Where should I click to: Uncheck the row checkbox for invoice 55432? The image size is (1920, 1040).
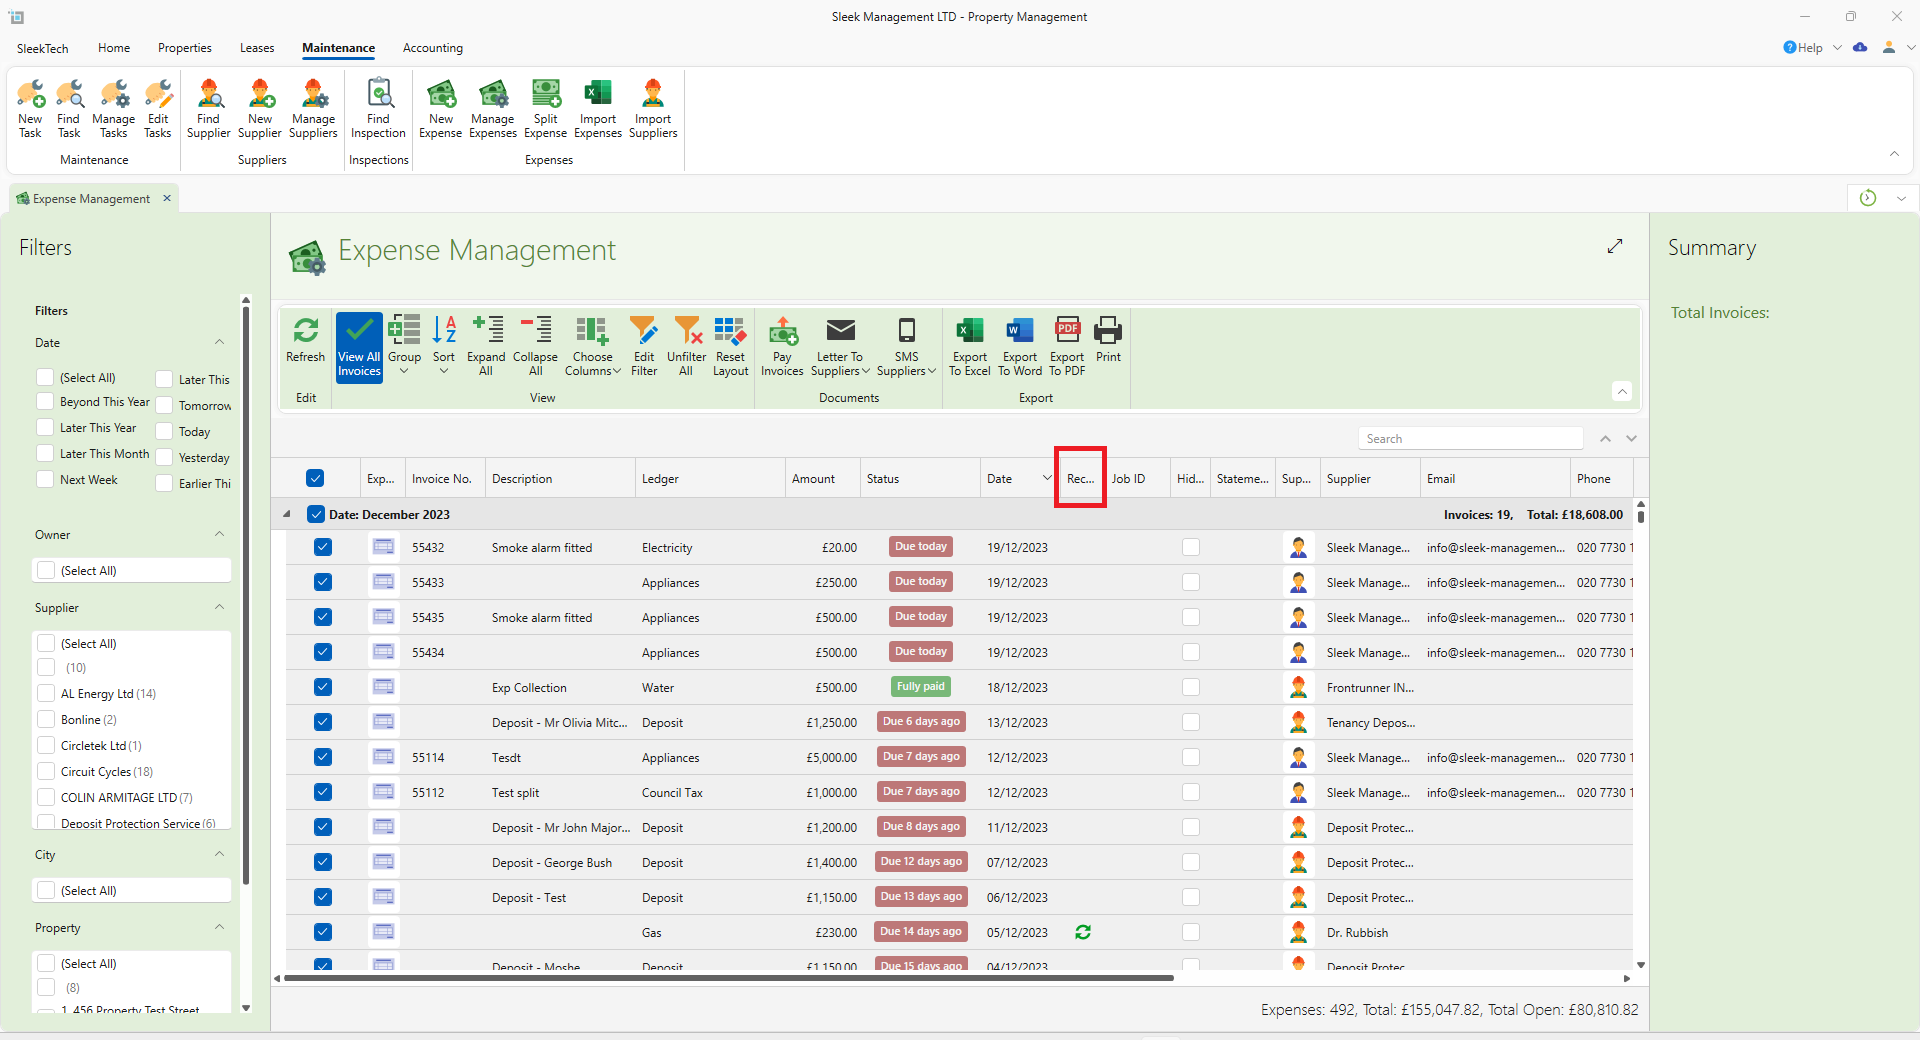click(x=322, y=547)
